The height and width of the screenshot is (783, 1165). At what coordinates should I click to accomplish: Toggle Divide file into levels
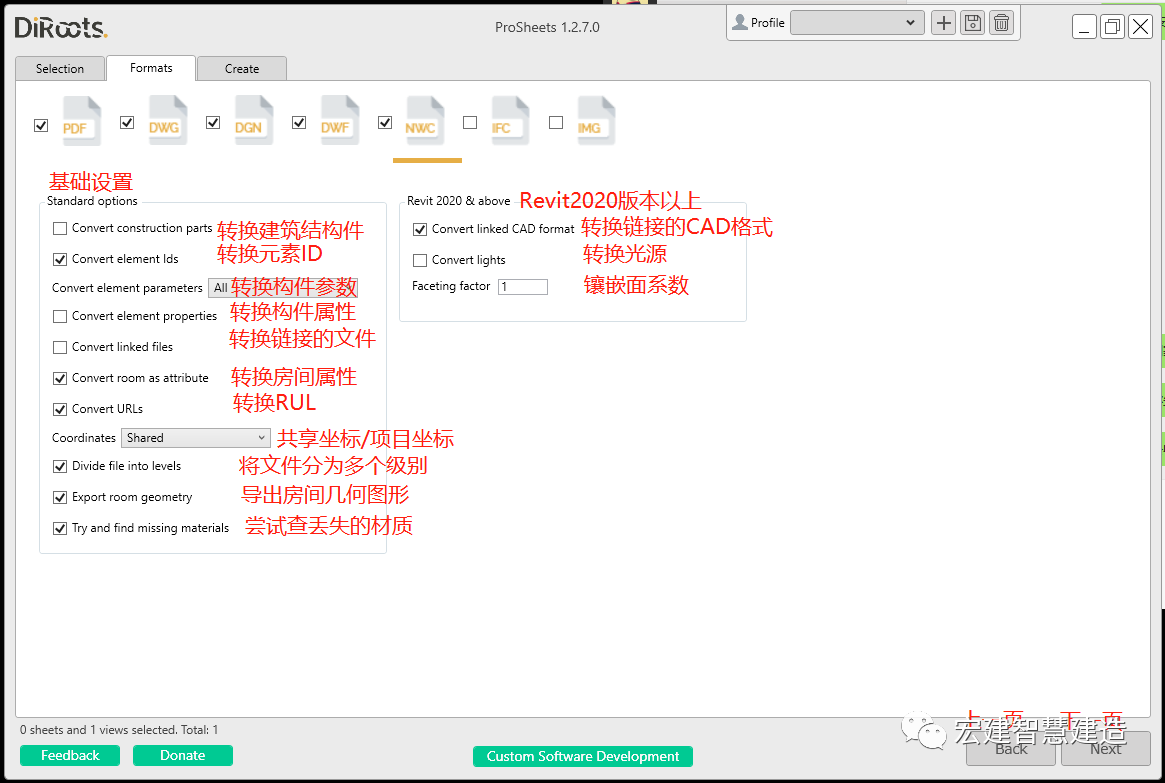tap(60, 467)
